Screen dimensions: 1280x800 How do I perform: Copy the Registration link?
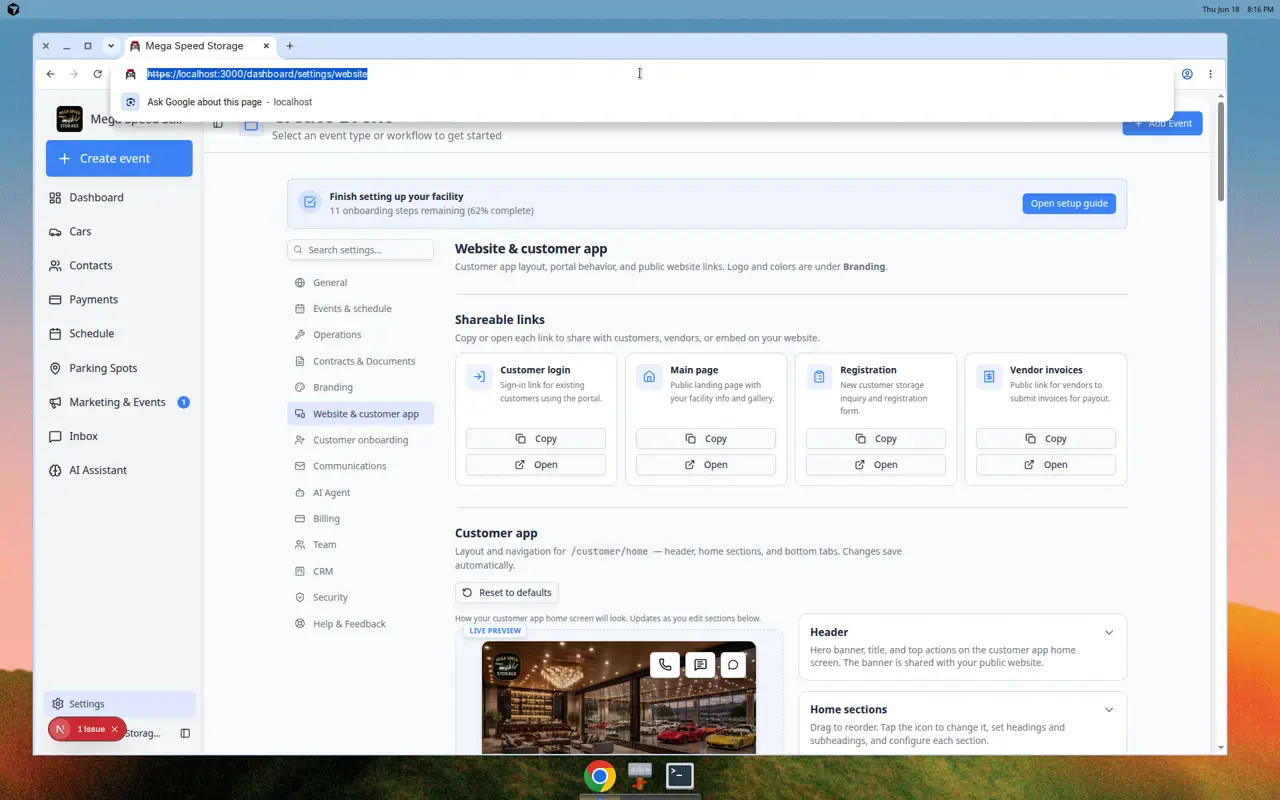(876, 439)
